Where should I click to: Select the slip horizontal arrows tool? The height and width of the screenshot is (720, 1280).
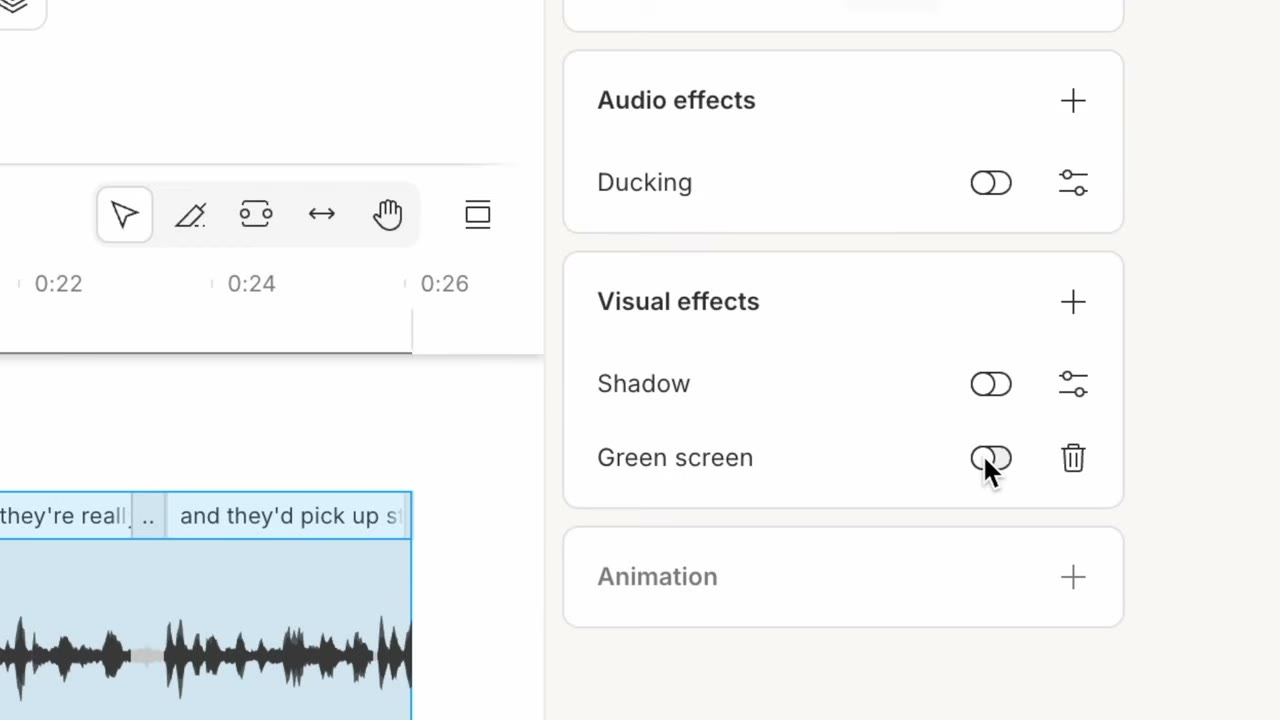point(322,214)
